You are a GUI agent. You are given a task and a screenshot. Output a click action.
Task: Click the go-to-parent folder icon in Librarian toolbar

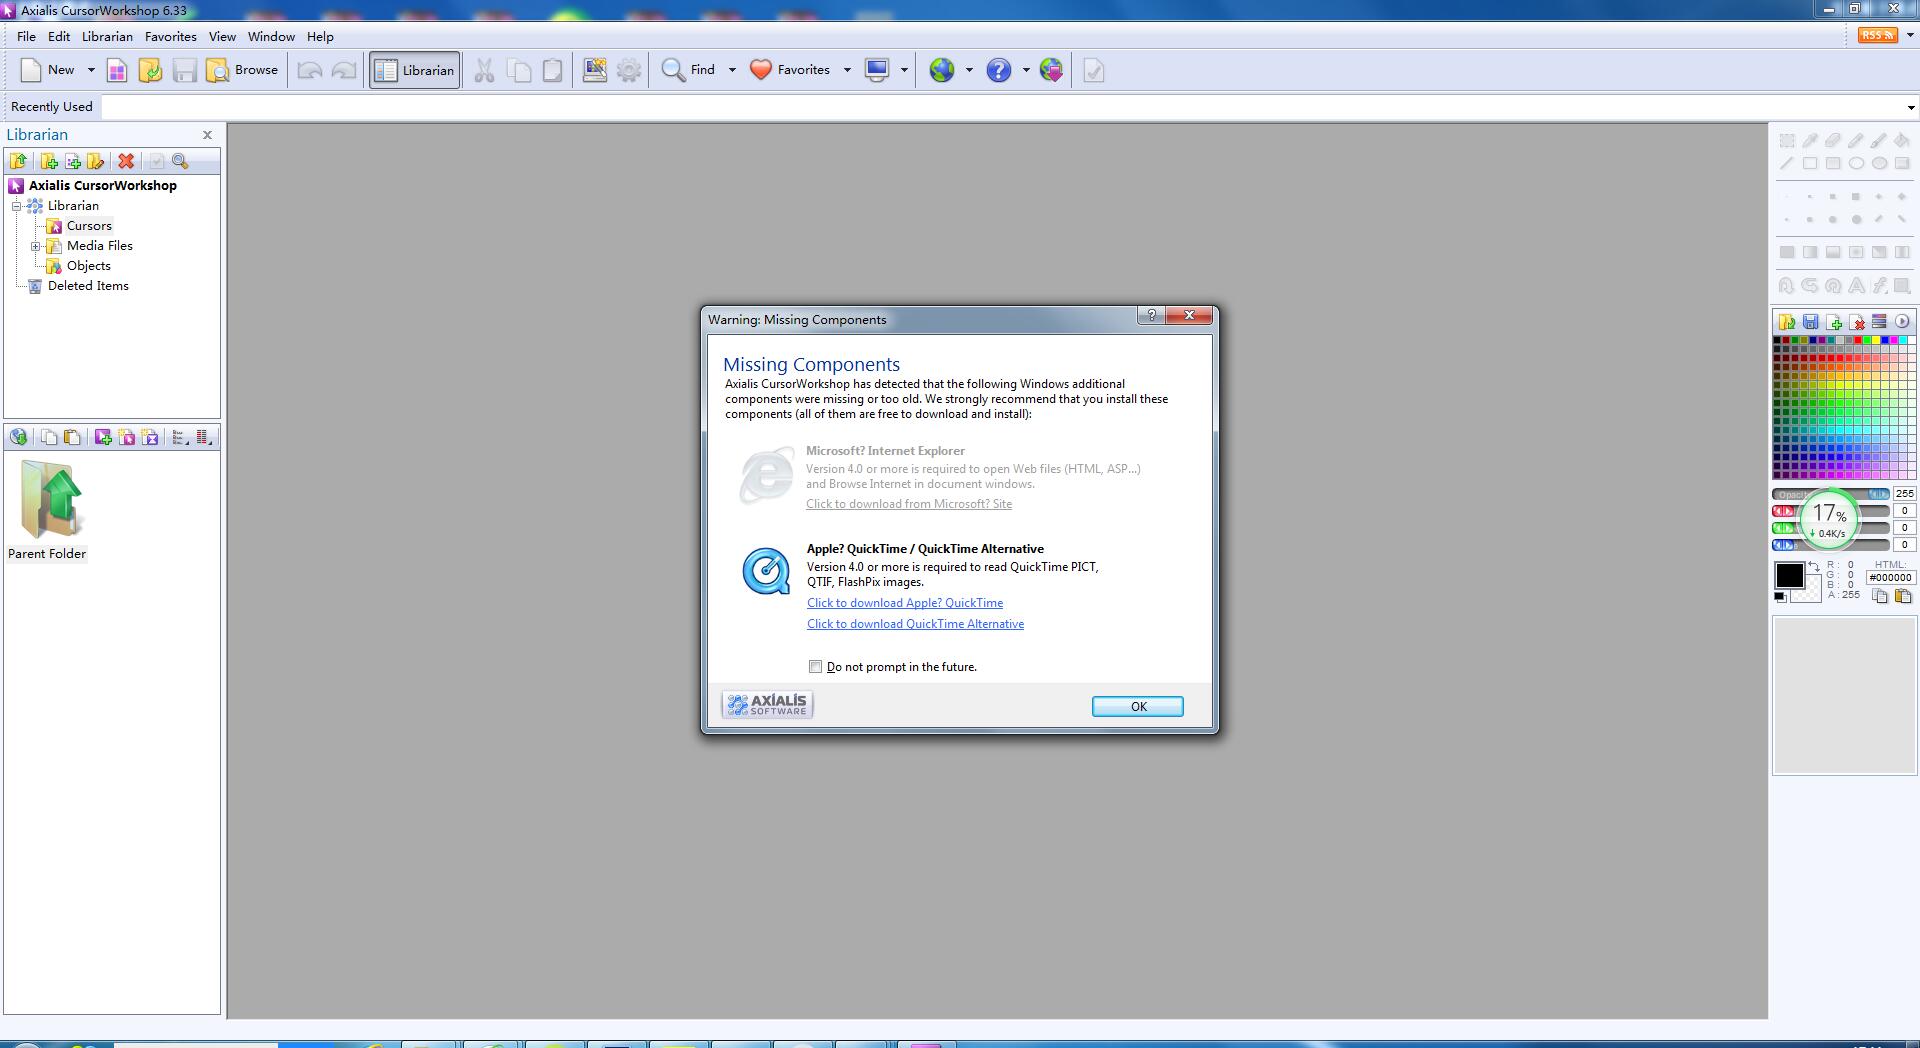18,161
